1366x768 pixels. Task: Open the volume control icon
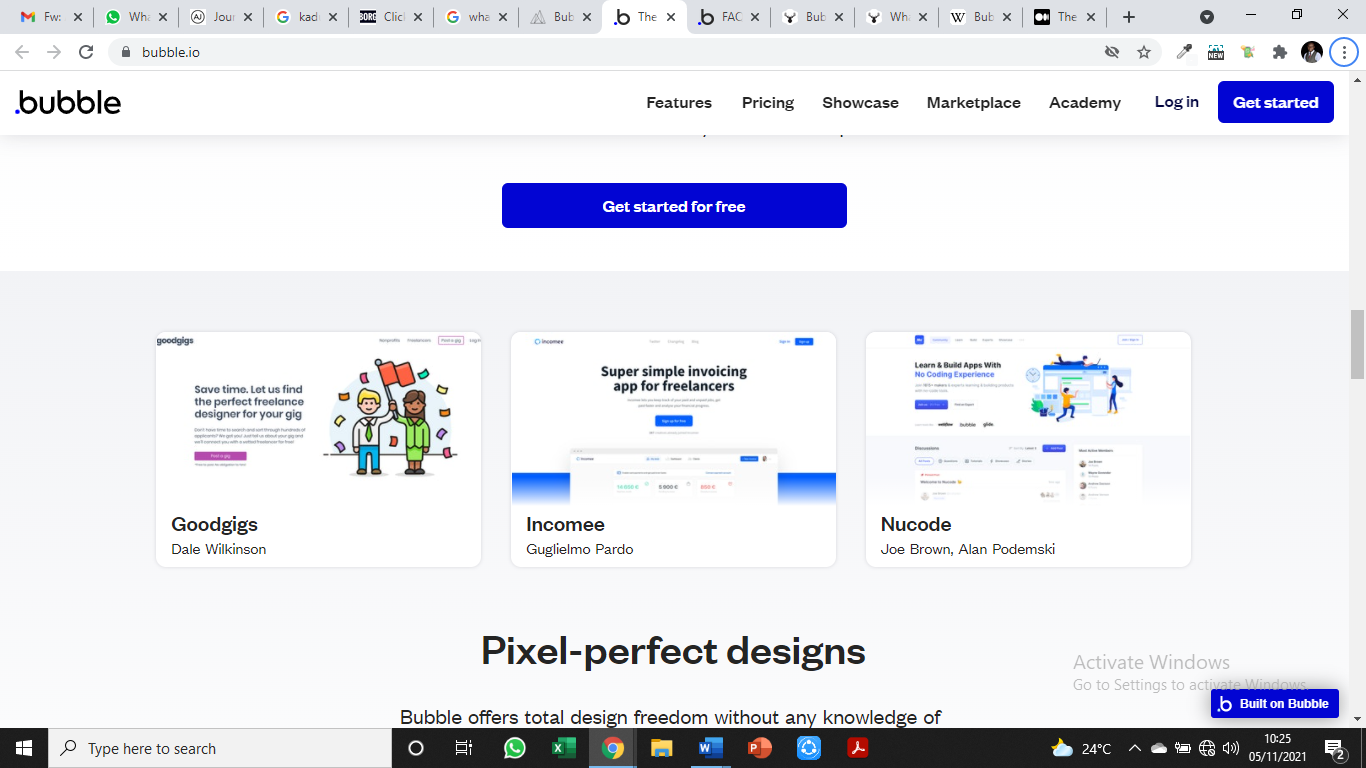tap(1231, 748)
